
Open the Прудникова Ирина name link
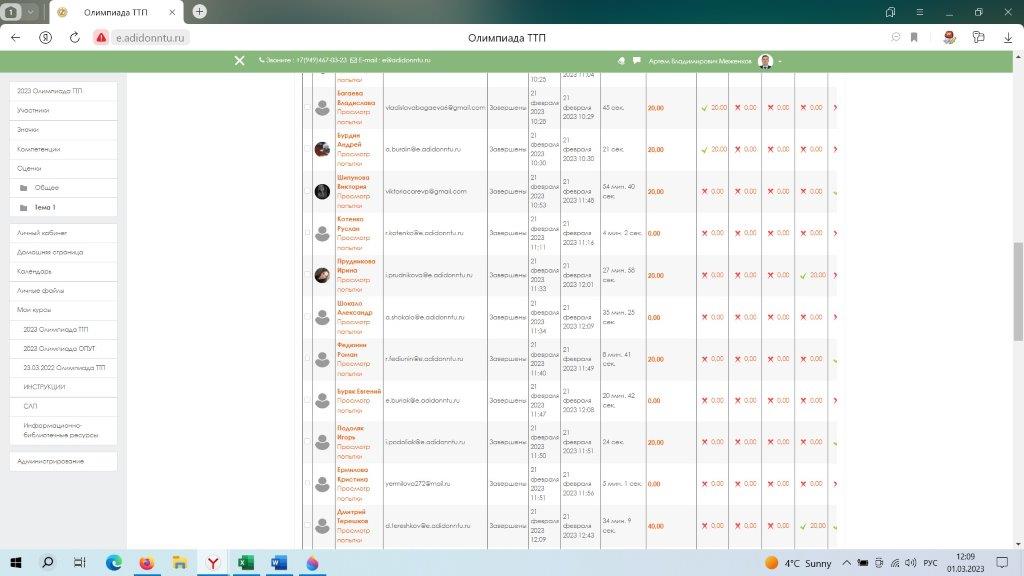pyautogui.click(x=356, y=266)
